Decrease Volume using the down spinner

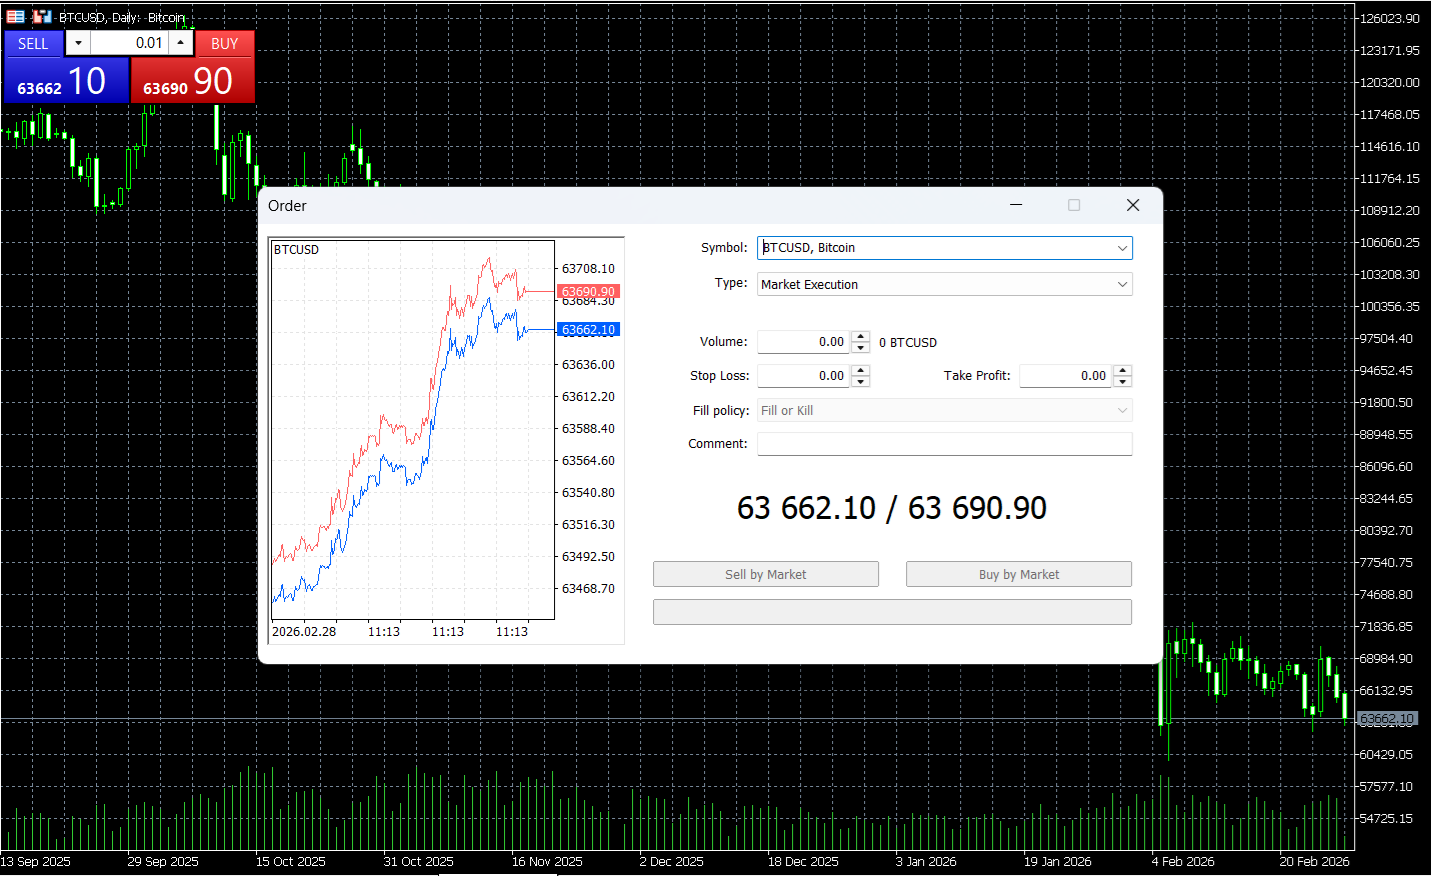tap(861, 348)
